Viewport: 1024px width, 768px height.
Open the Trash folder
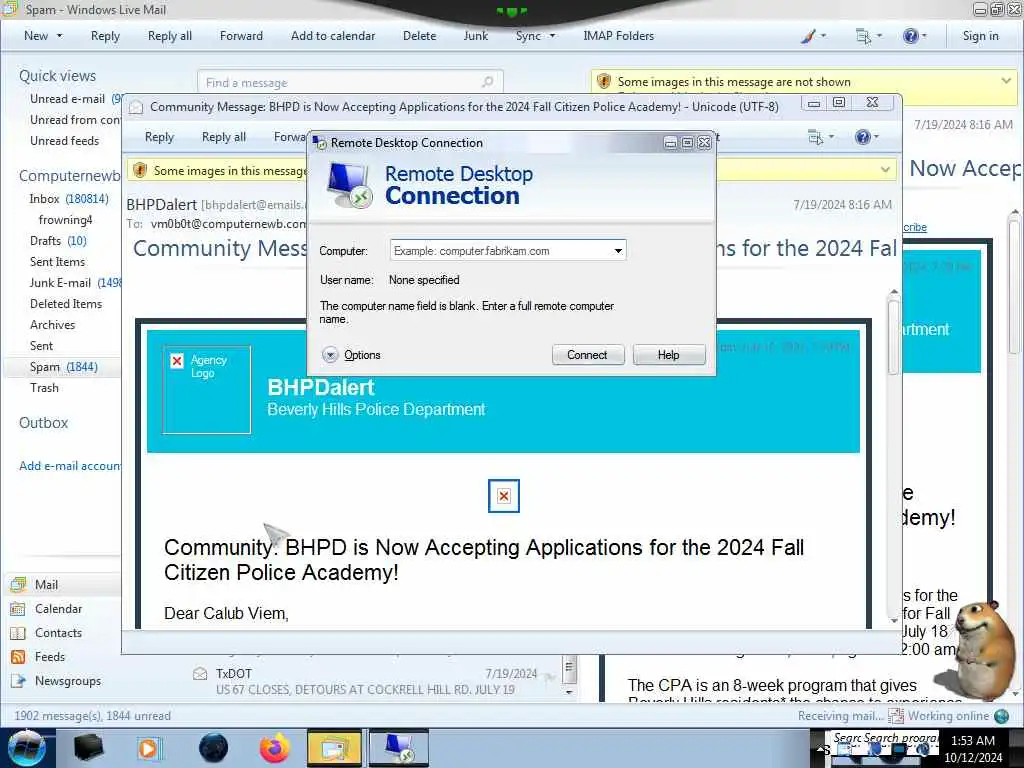pyautogui.click(x=44, y=388)
